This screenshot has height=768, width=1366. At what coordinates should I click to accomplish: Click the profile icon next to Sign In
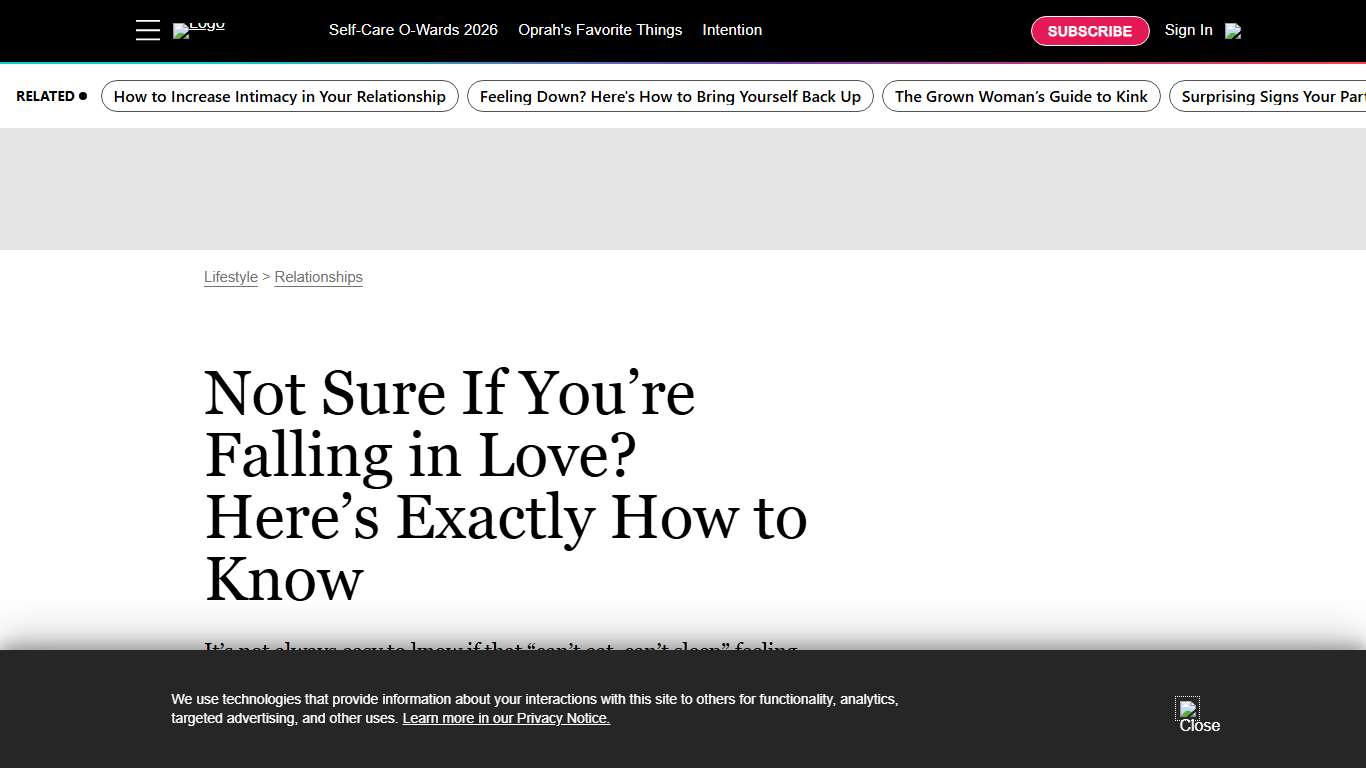coord(1233,31)
